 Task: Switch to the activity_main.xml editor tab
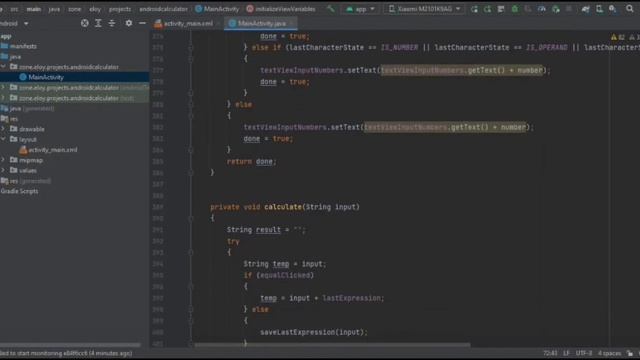184,24
